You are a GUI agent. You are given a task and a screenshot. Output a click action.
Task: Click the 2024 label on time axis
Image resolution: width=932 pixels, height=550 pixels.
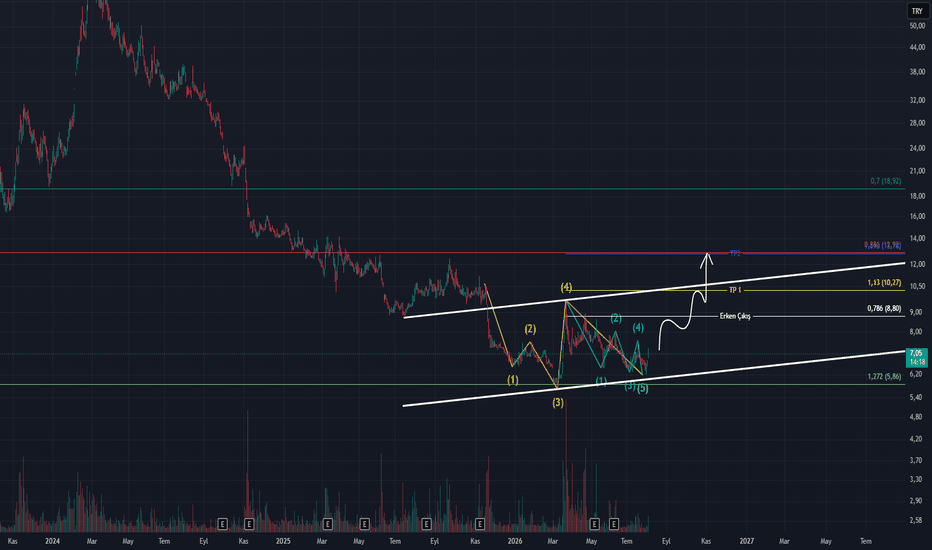(x=52, y=541)
